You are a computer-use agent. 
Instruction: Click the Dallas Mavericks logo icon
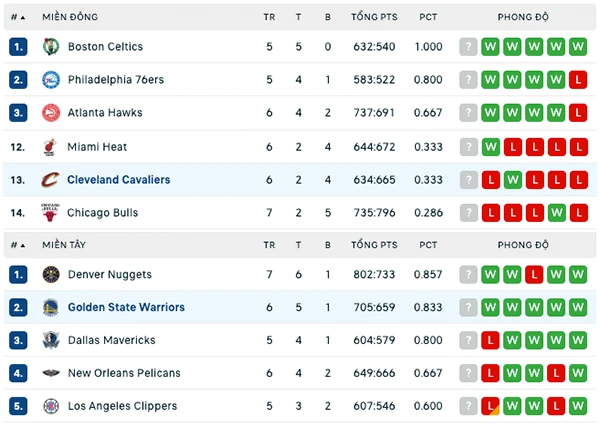[x=51, y=340]
